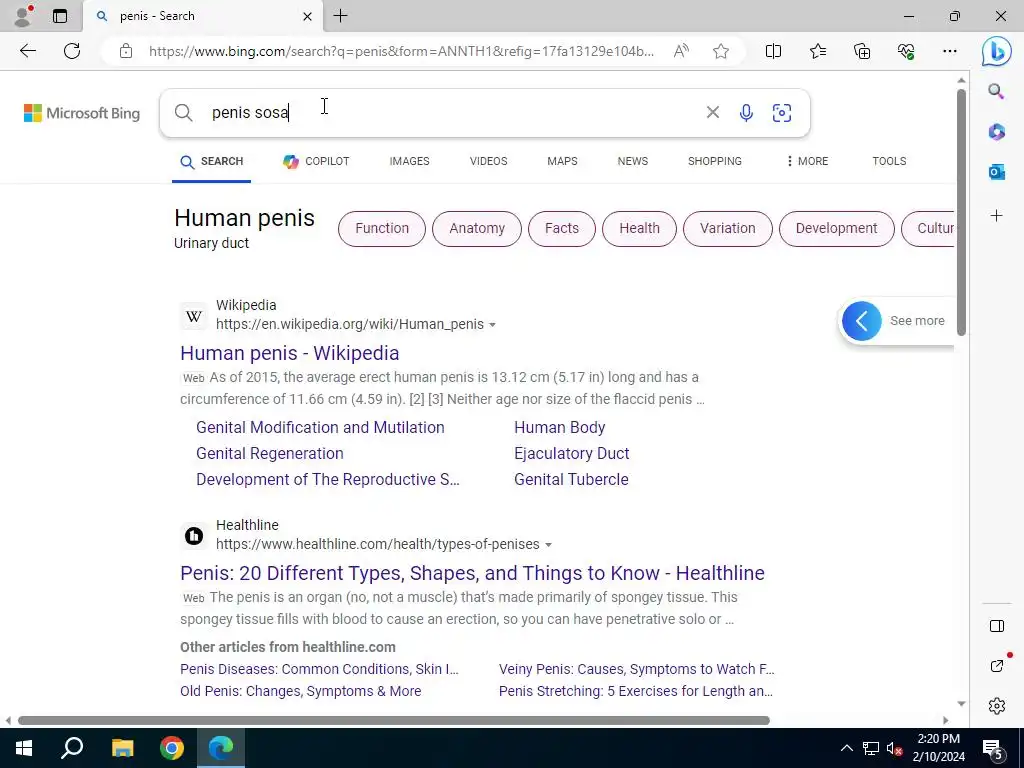This screenshot has width=1024, height=768.
Task: Open Outlook from the sidebar
Action: [x=996, y=172]
